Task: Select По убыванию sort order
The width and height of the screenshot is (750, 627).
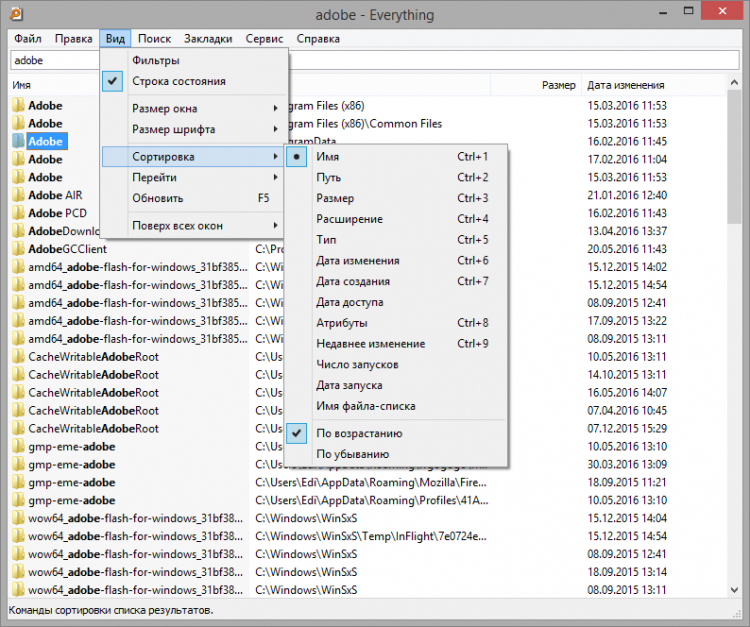Action: point(397,454)
